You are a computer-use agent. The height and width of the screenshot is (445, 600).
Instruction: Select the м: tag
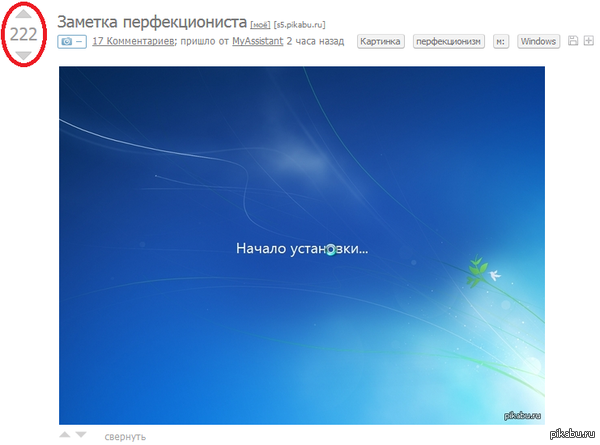click(x=501, y=41)
